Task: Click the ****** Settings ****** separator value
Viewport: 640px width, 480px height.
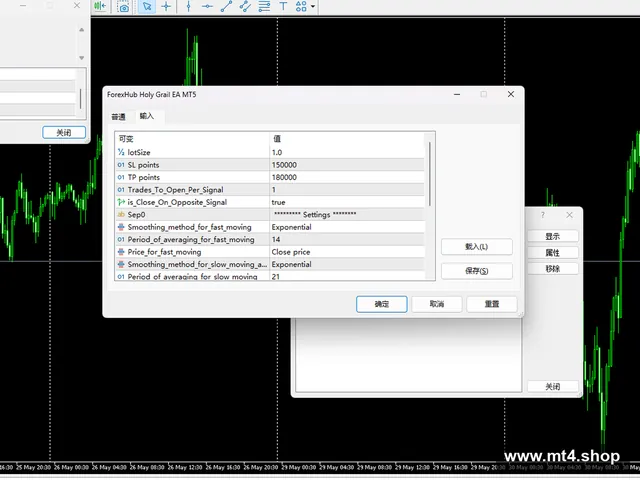Action: click(315, 214)
